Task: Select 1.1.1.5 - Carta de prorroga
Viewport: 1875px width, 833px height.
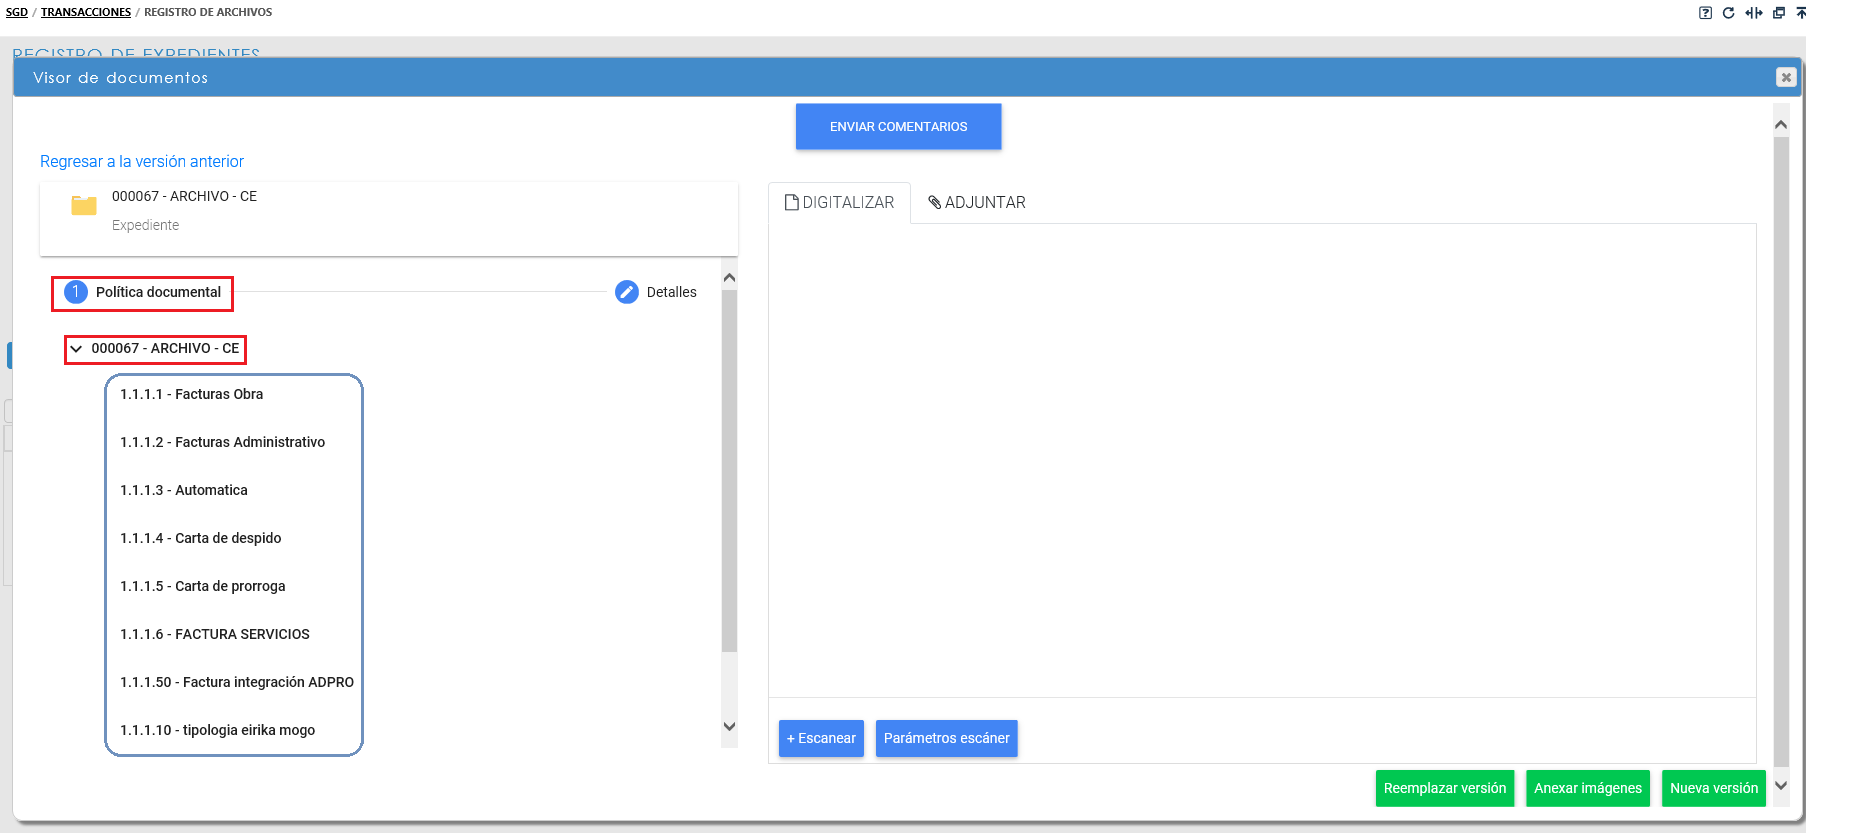Action: [x=203, y=586]
